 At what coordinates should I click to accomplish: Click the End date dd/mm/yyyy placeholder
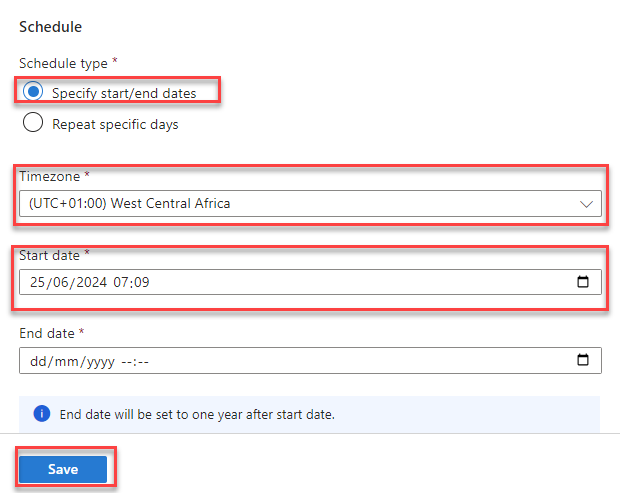click(x=70, y=360)
